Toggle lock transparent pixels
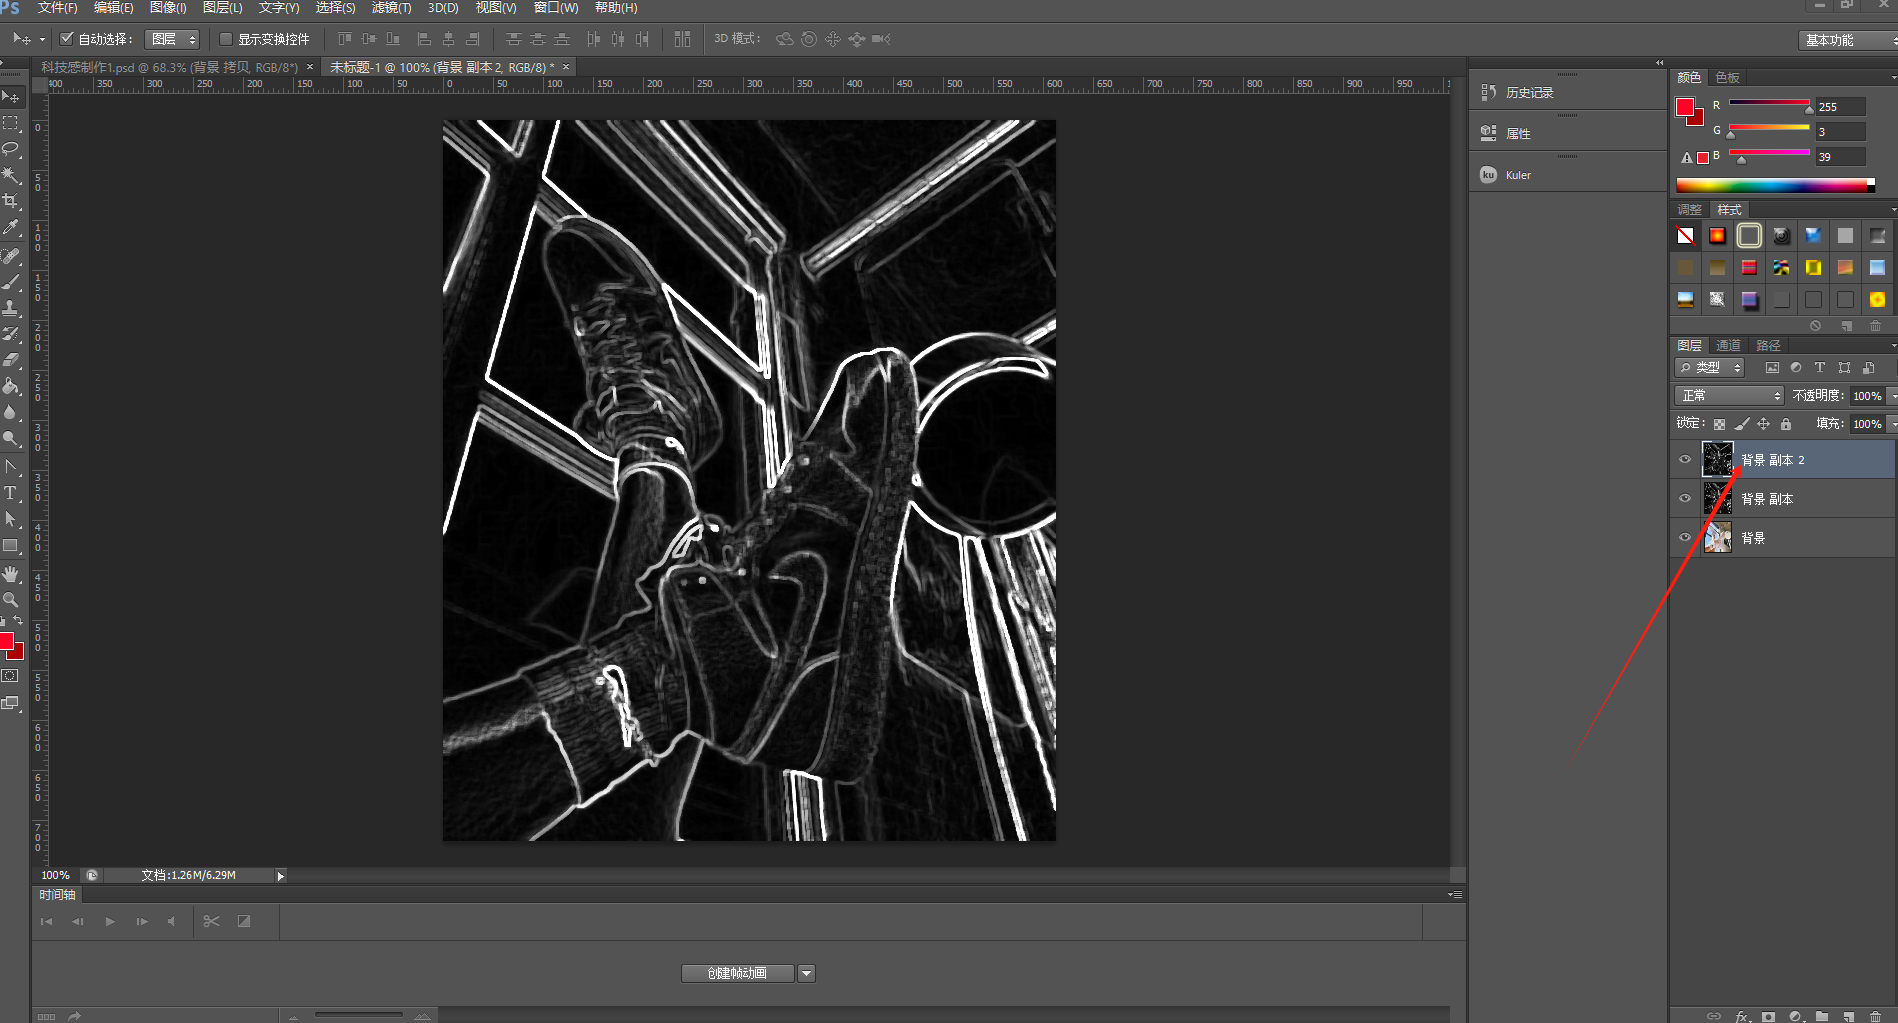Viewport: 1898px width, 1023px height. 1719,424
